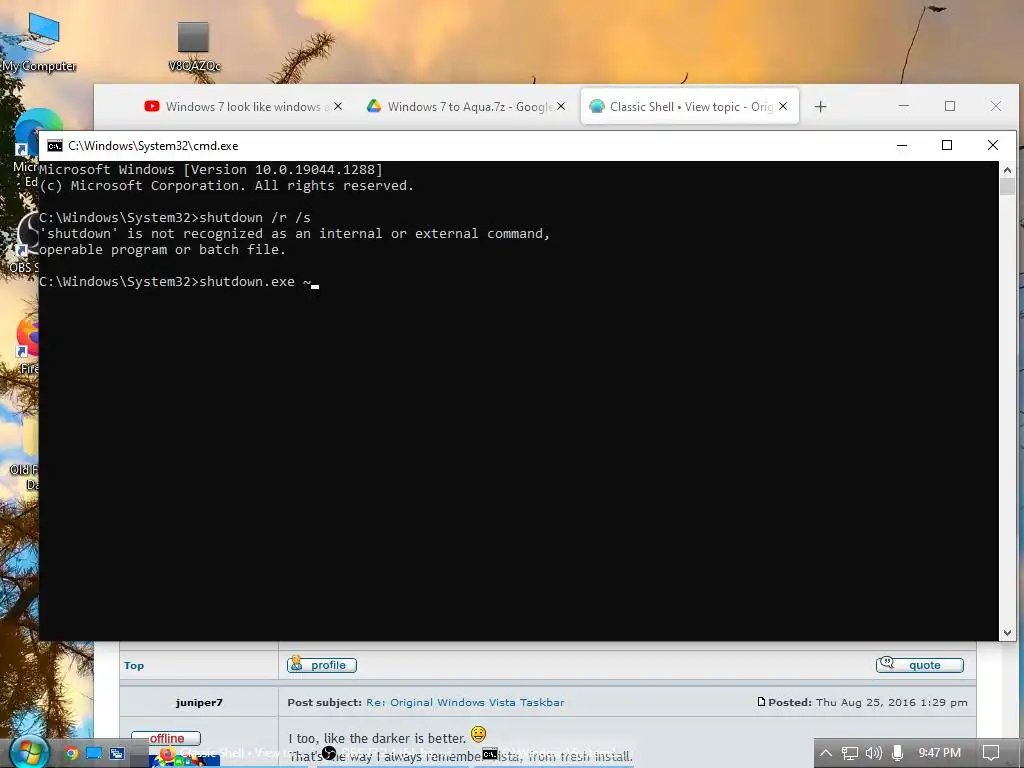Viewport: 1024px width, 768px height.
Task: Click the cmd vertical scrollbar thumb
Action: (x=1007, y=186)
